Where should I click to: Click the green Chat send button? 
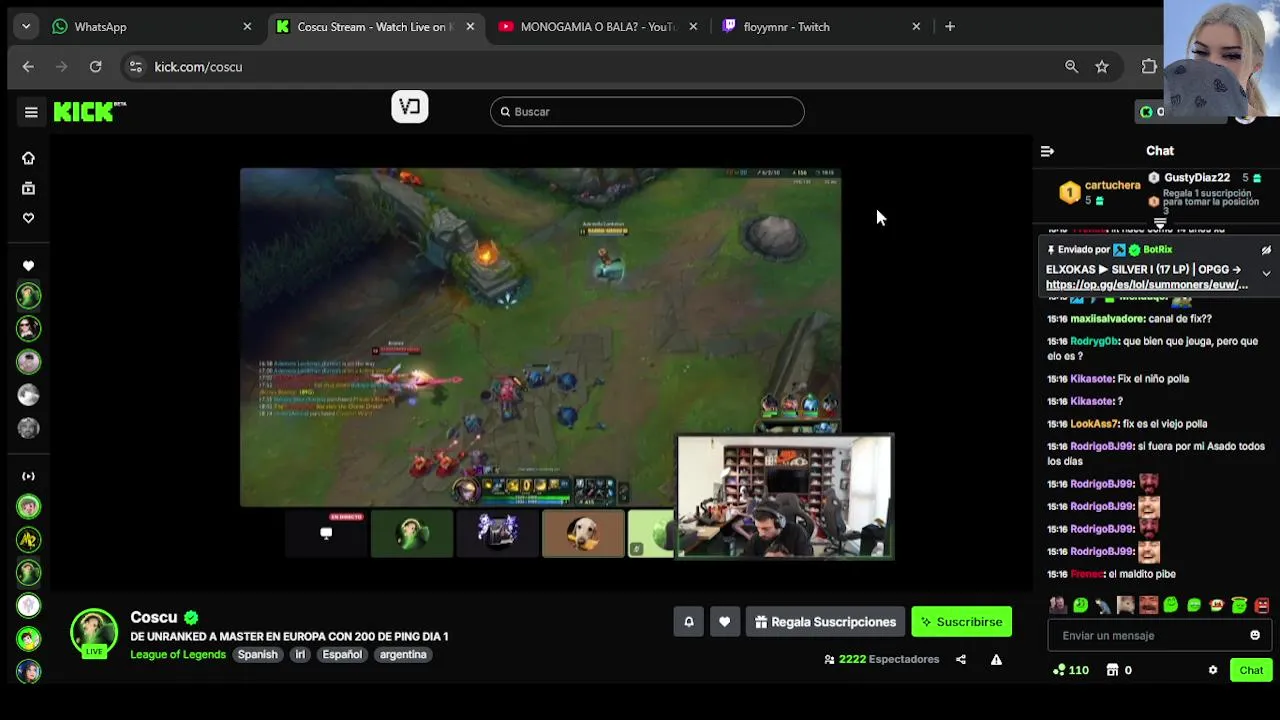[x=1251, y=670]
